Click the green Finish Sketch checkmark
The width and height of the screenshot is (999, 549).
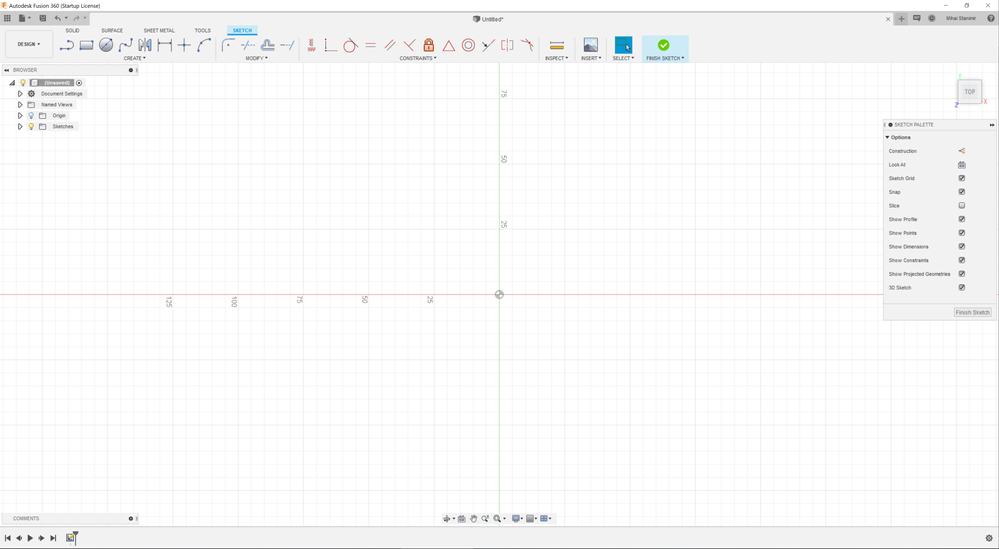click(663, 45)
